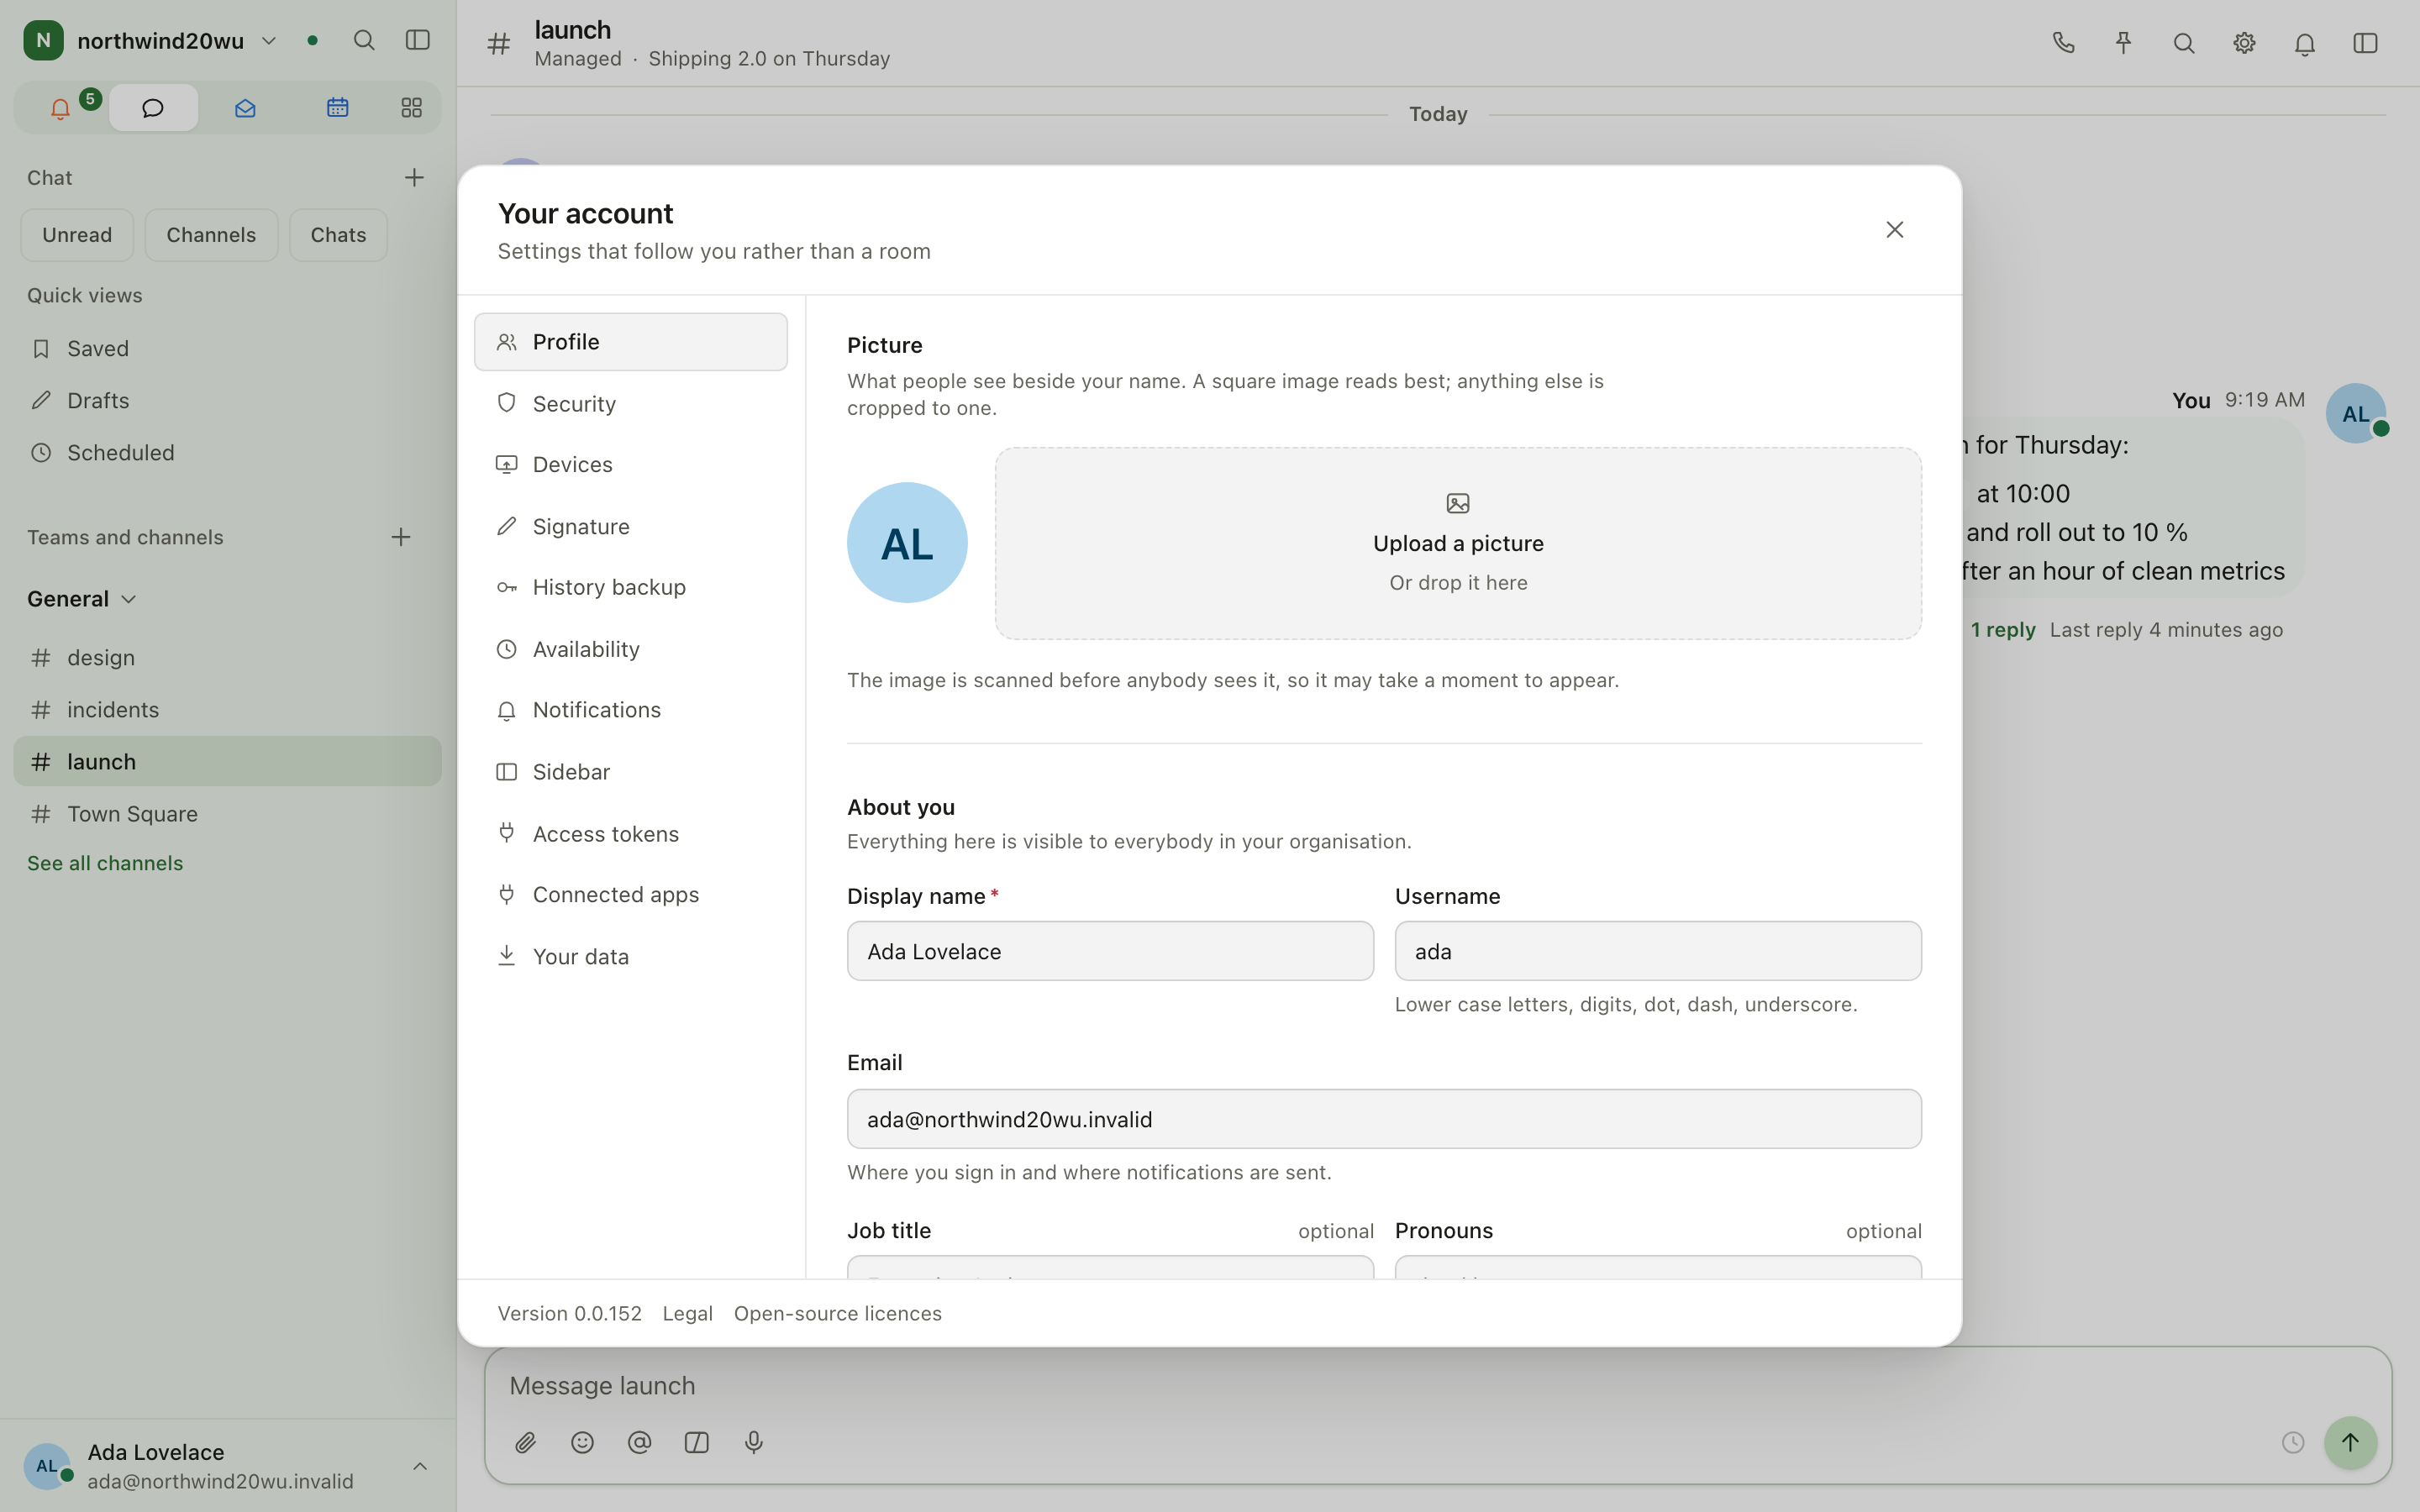Click the Version 0.0.152 text
The height and width of the screenshot is (1512, 2420).
pyautogui.click(x=570, y=1314)
